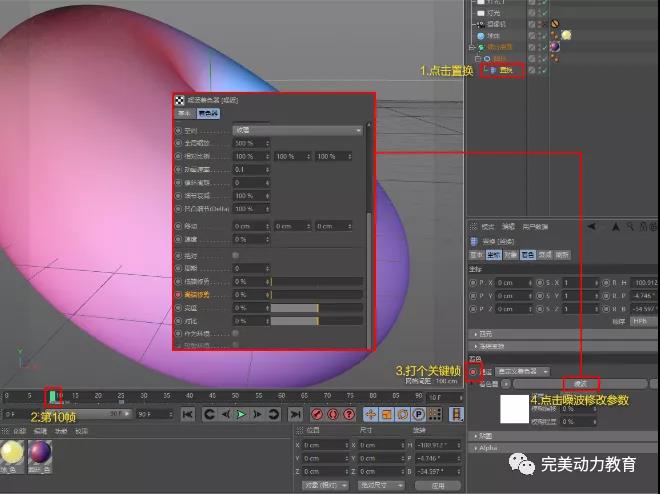Toggle the 相对 checkbox in noise shader
The height and width of the screenshot is (494, 660).
pyautogui.click(x=236, y=256)
